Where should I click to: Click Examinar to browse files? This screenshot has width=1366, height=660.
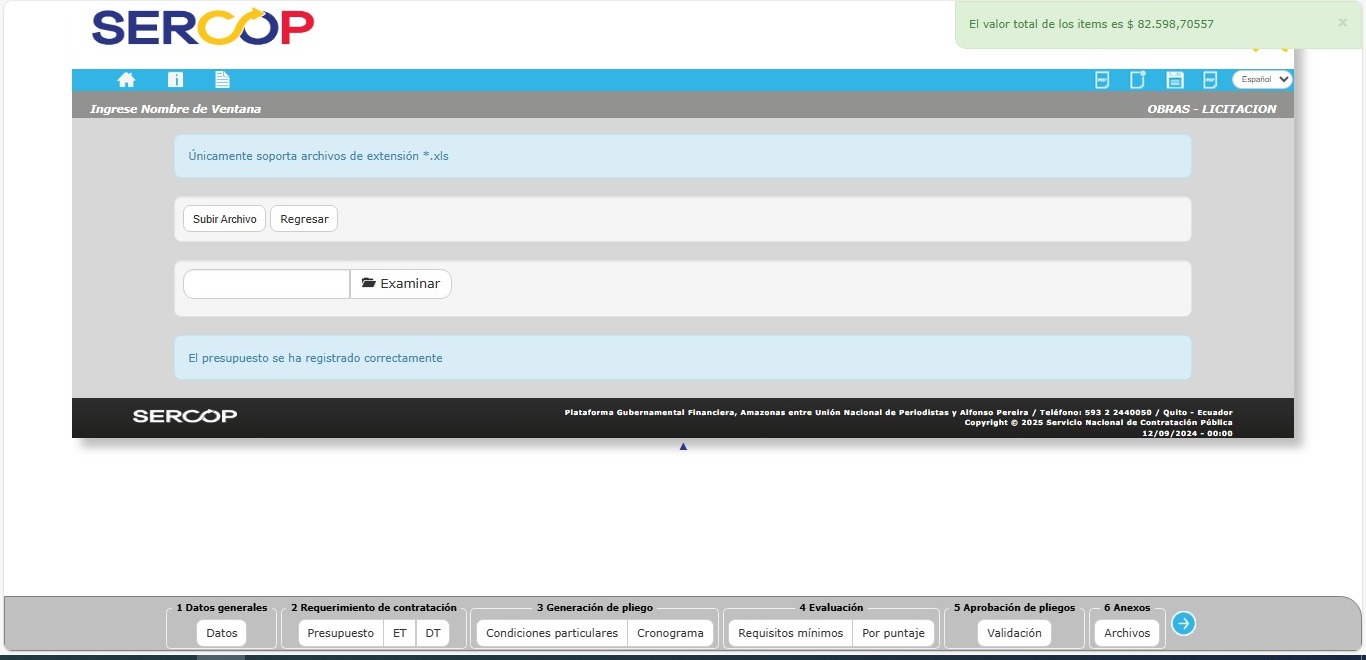tap(401, 284)
